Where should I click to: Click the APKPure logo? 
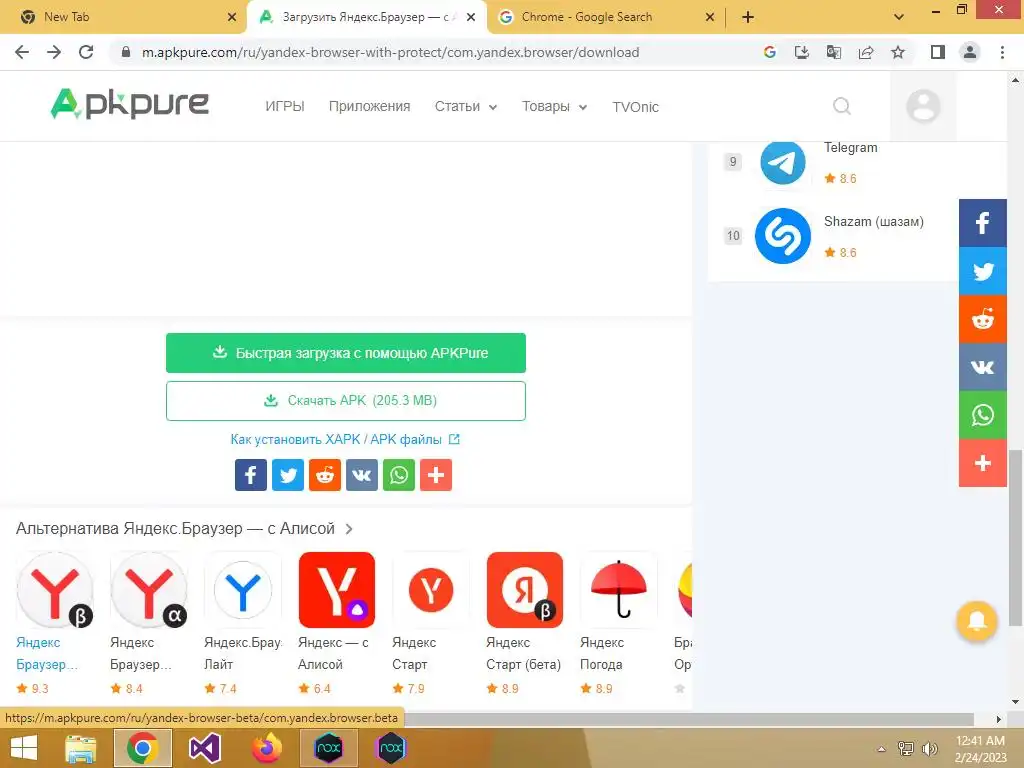[129, 104]
